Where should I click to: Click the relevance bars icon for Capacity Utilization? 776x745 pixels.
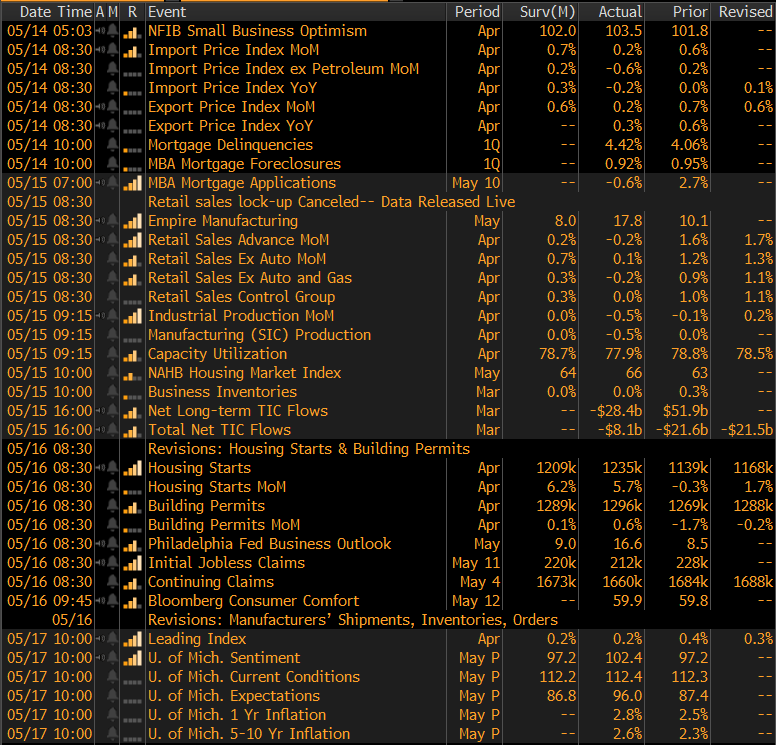point(132,354)
